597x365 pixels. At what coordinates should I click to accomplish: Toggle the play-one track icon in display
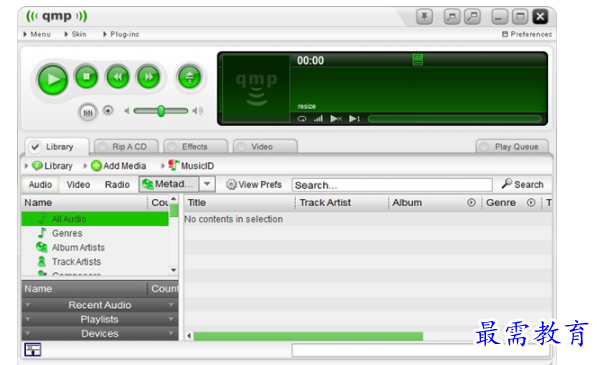(x=354, y=119)
